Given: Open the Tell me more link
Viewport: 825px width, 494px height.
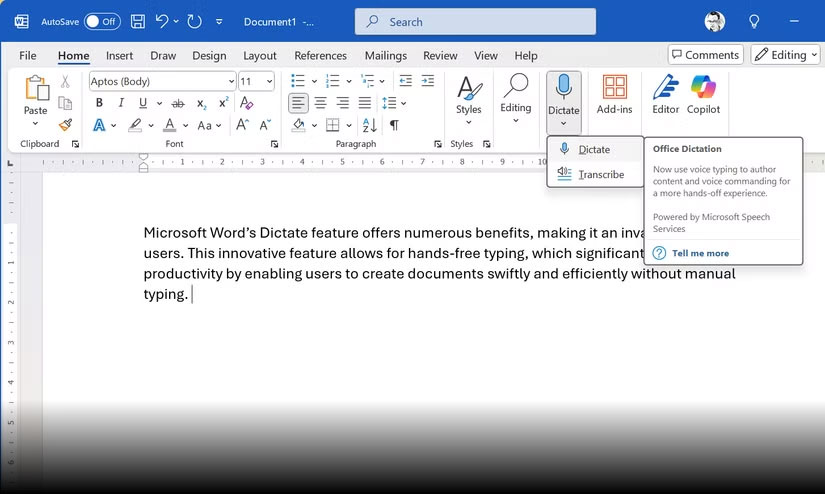Looking at the screenshot, I should click(x=700, y=253).
